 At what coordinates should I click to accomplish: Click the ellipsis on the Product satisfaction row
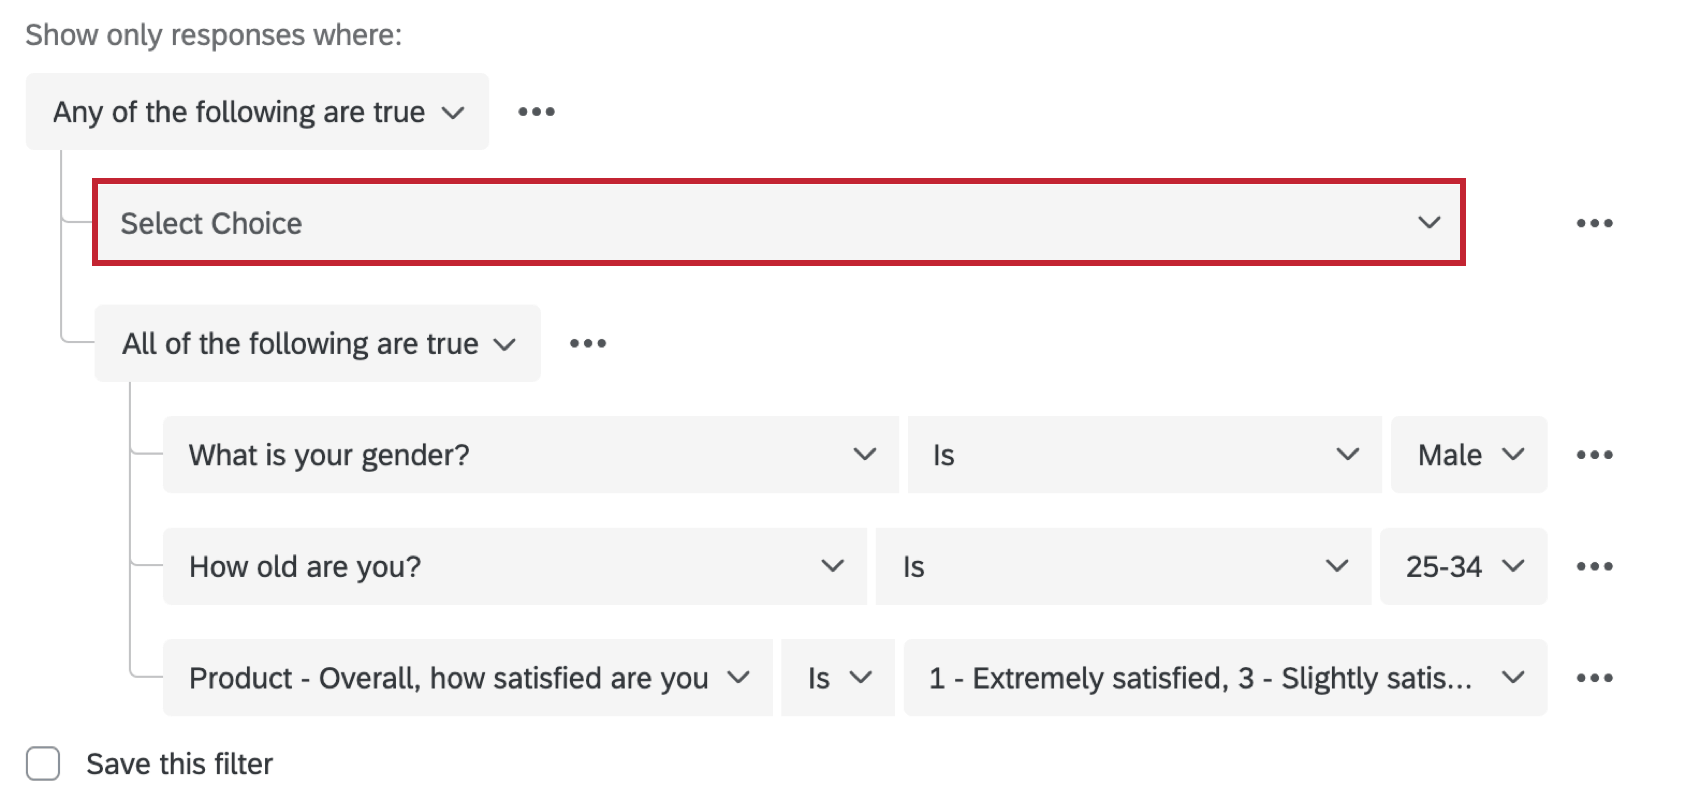coord(1594,677)
